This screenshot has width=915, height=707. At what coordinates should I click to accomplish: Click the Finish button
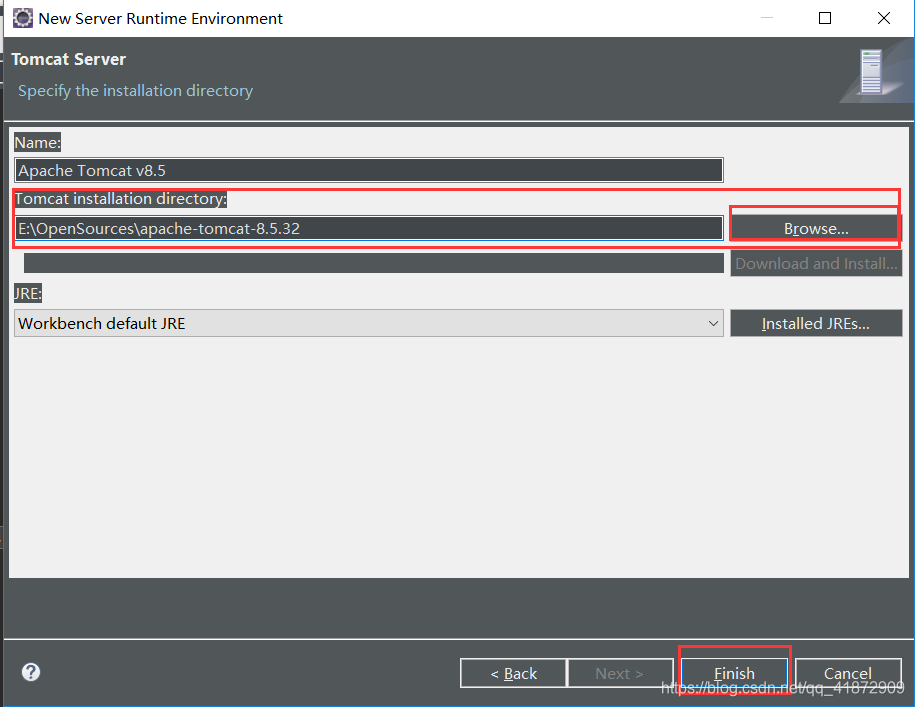735,673
